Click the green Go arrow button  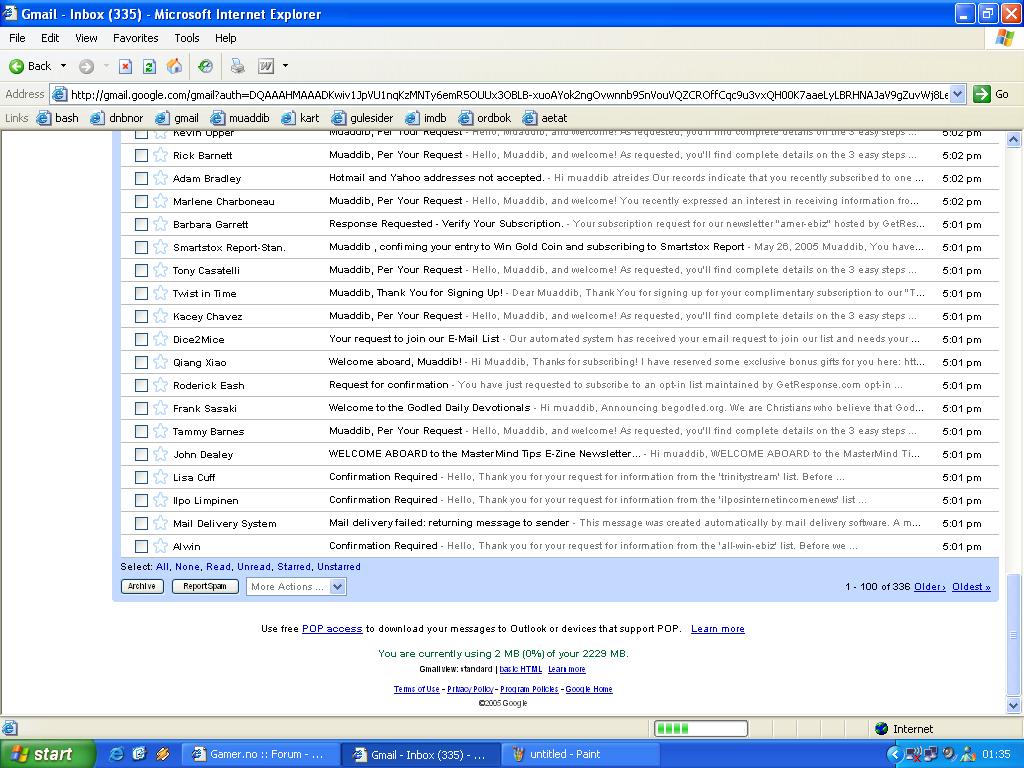click(x=982, y=94)
